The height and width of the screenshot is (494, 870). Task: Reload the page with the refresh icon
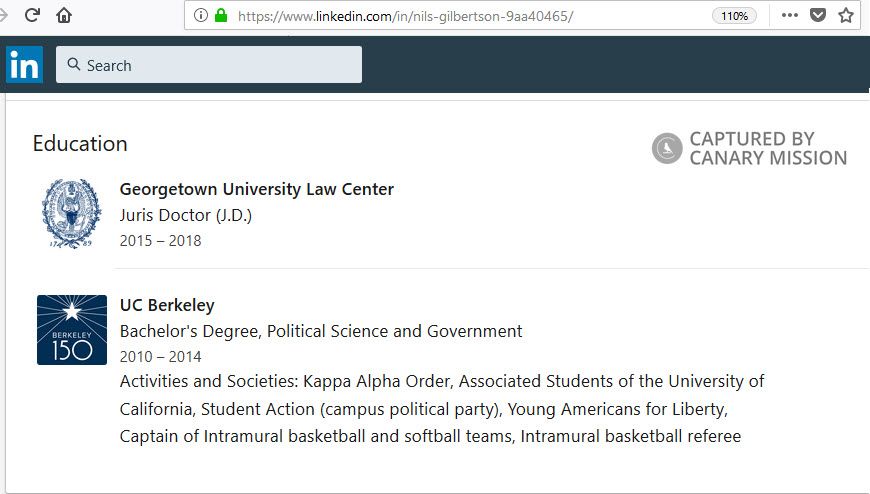32,15
